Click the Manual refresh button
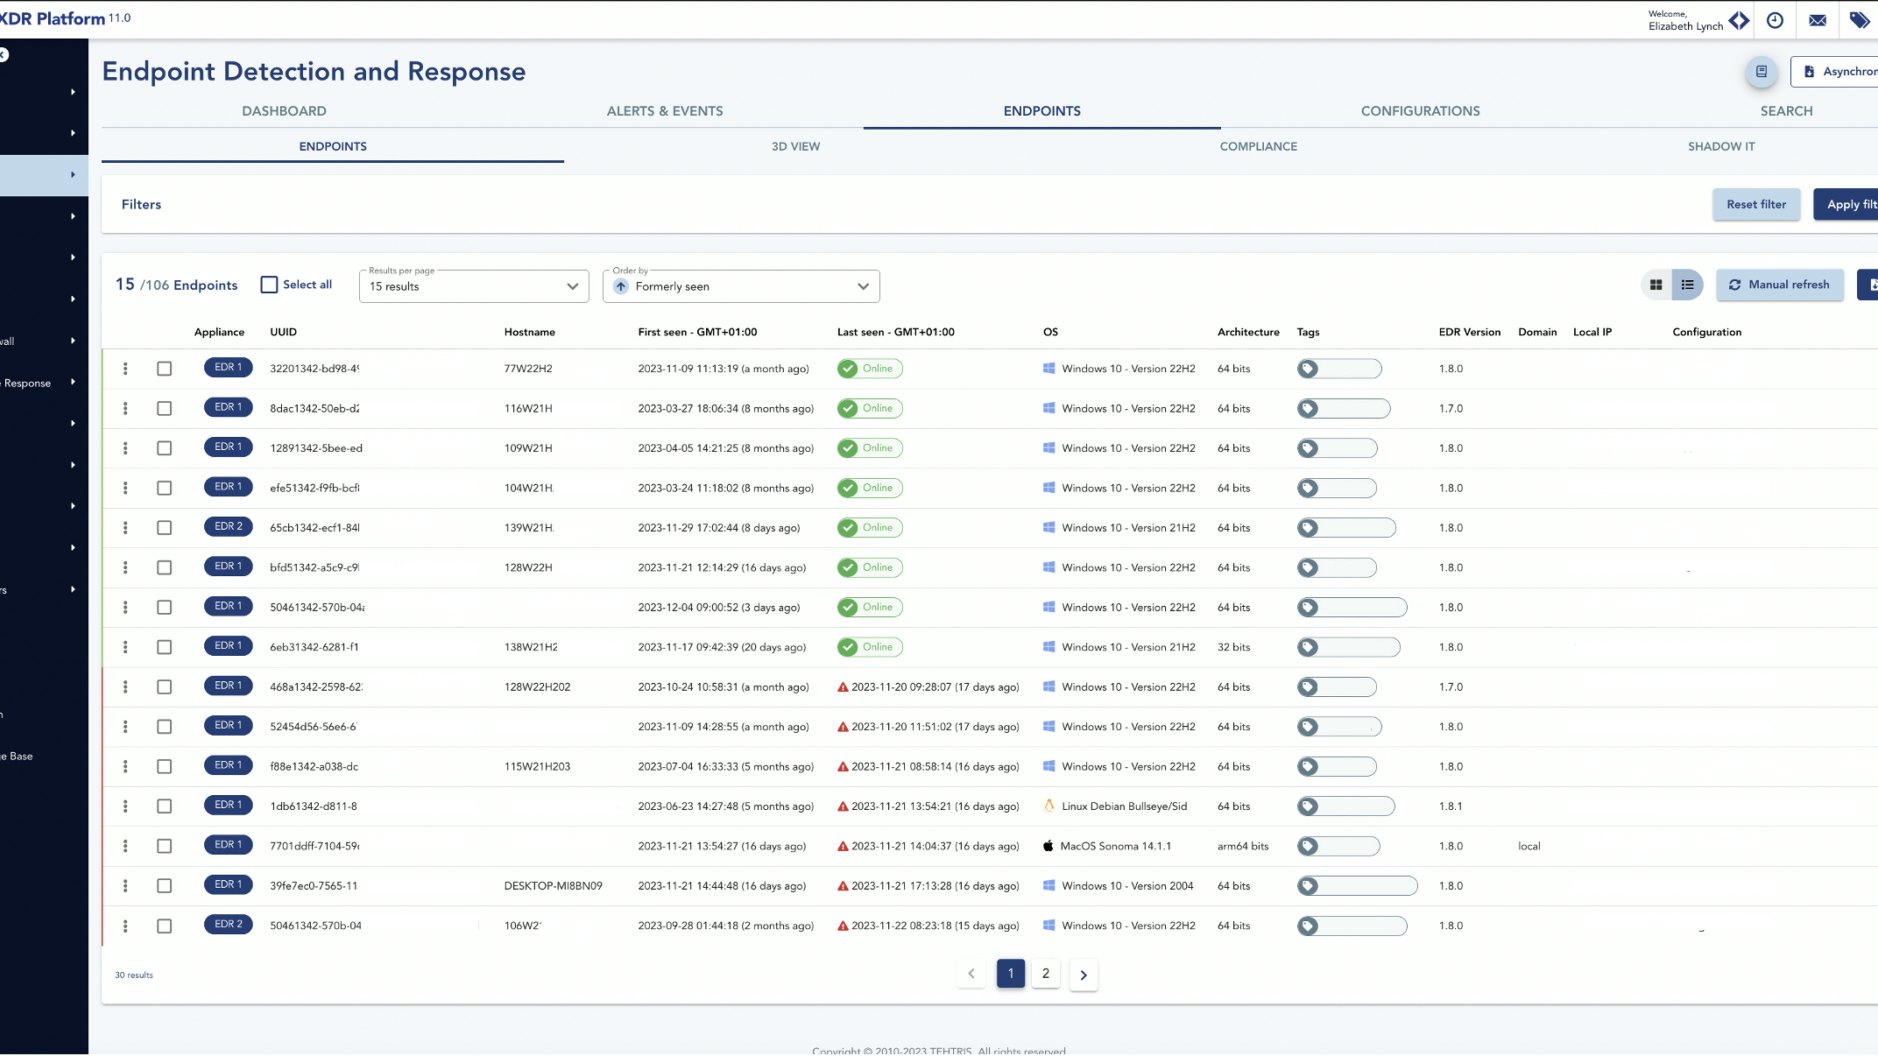 1778,284
